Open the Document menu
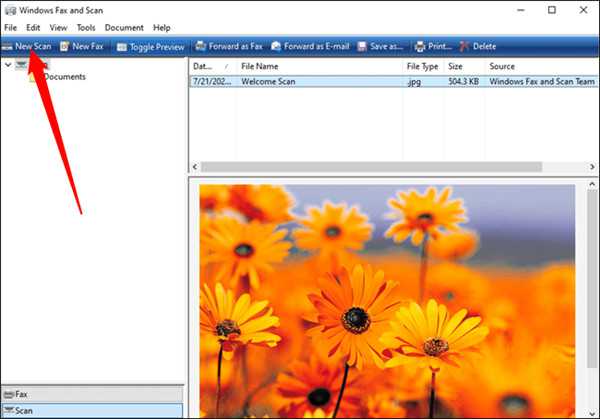Image resolution: width=600 pixels, height=419 pixels. [x=124, y=28]
